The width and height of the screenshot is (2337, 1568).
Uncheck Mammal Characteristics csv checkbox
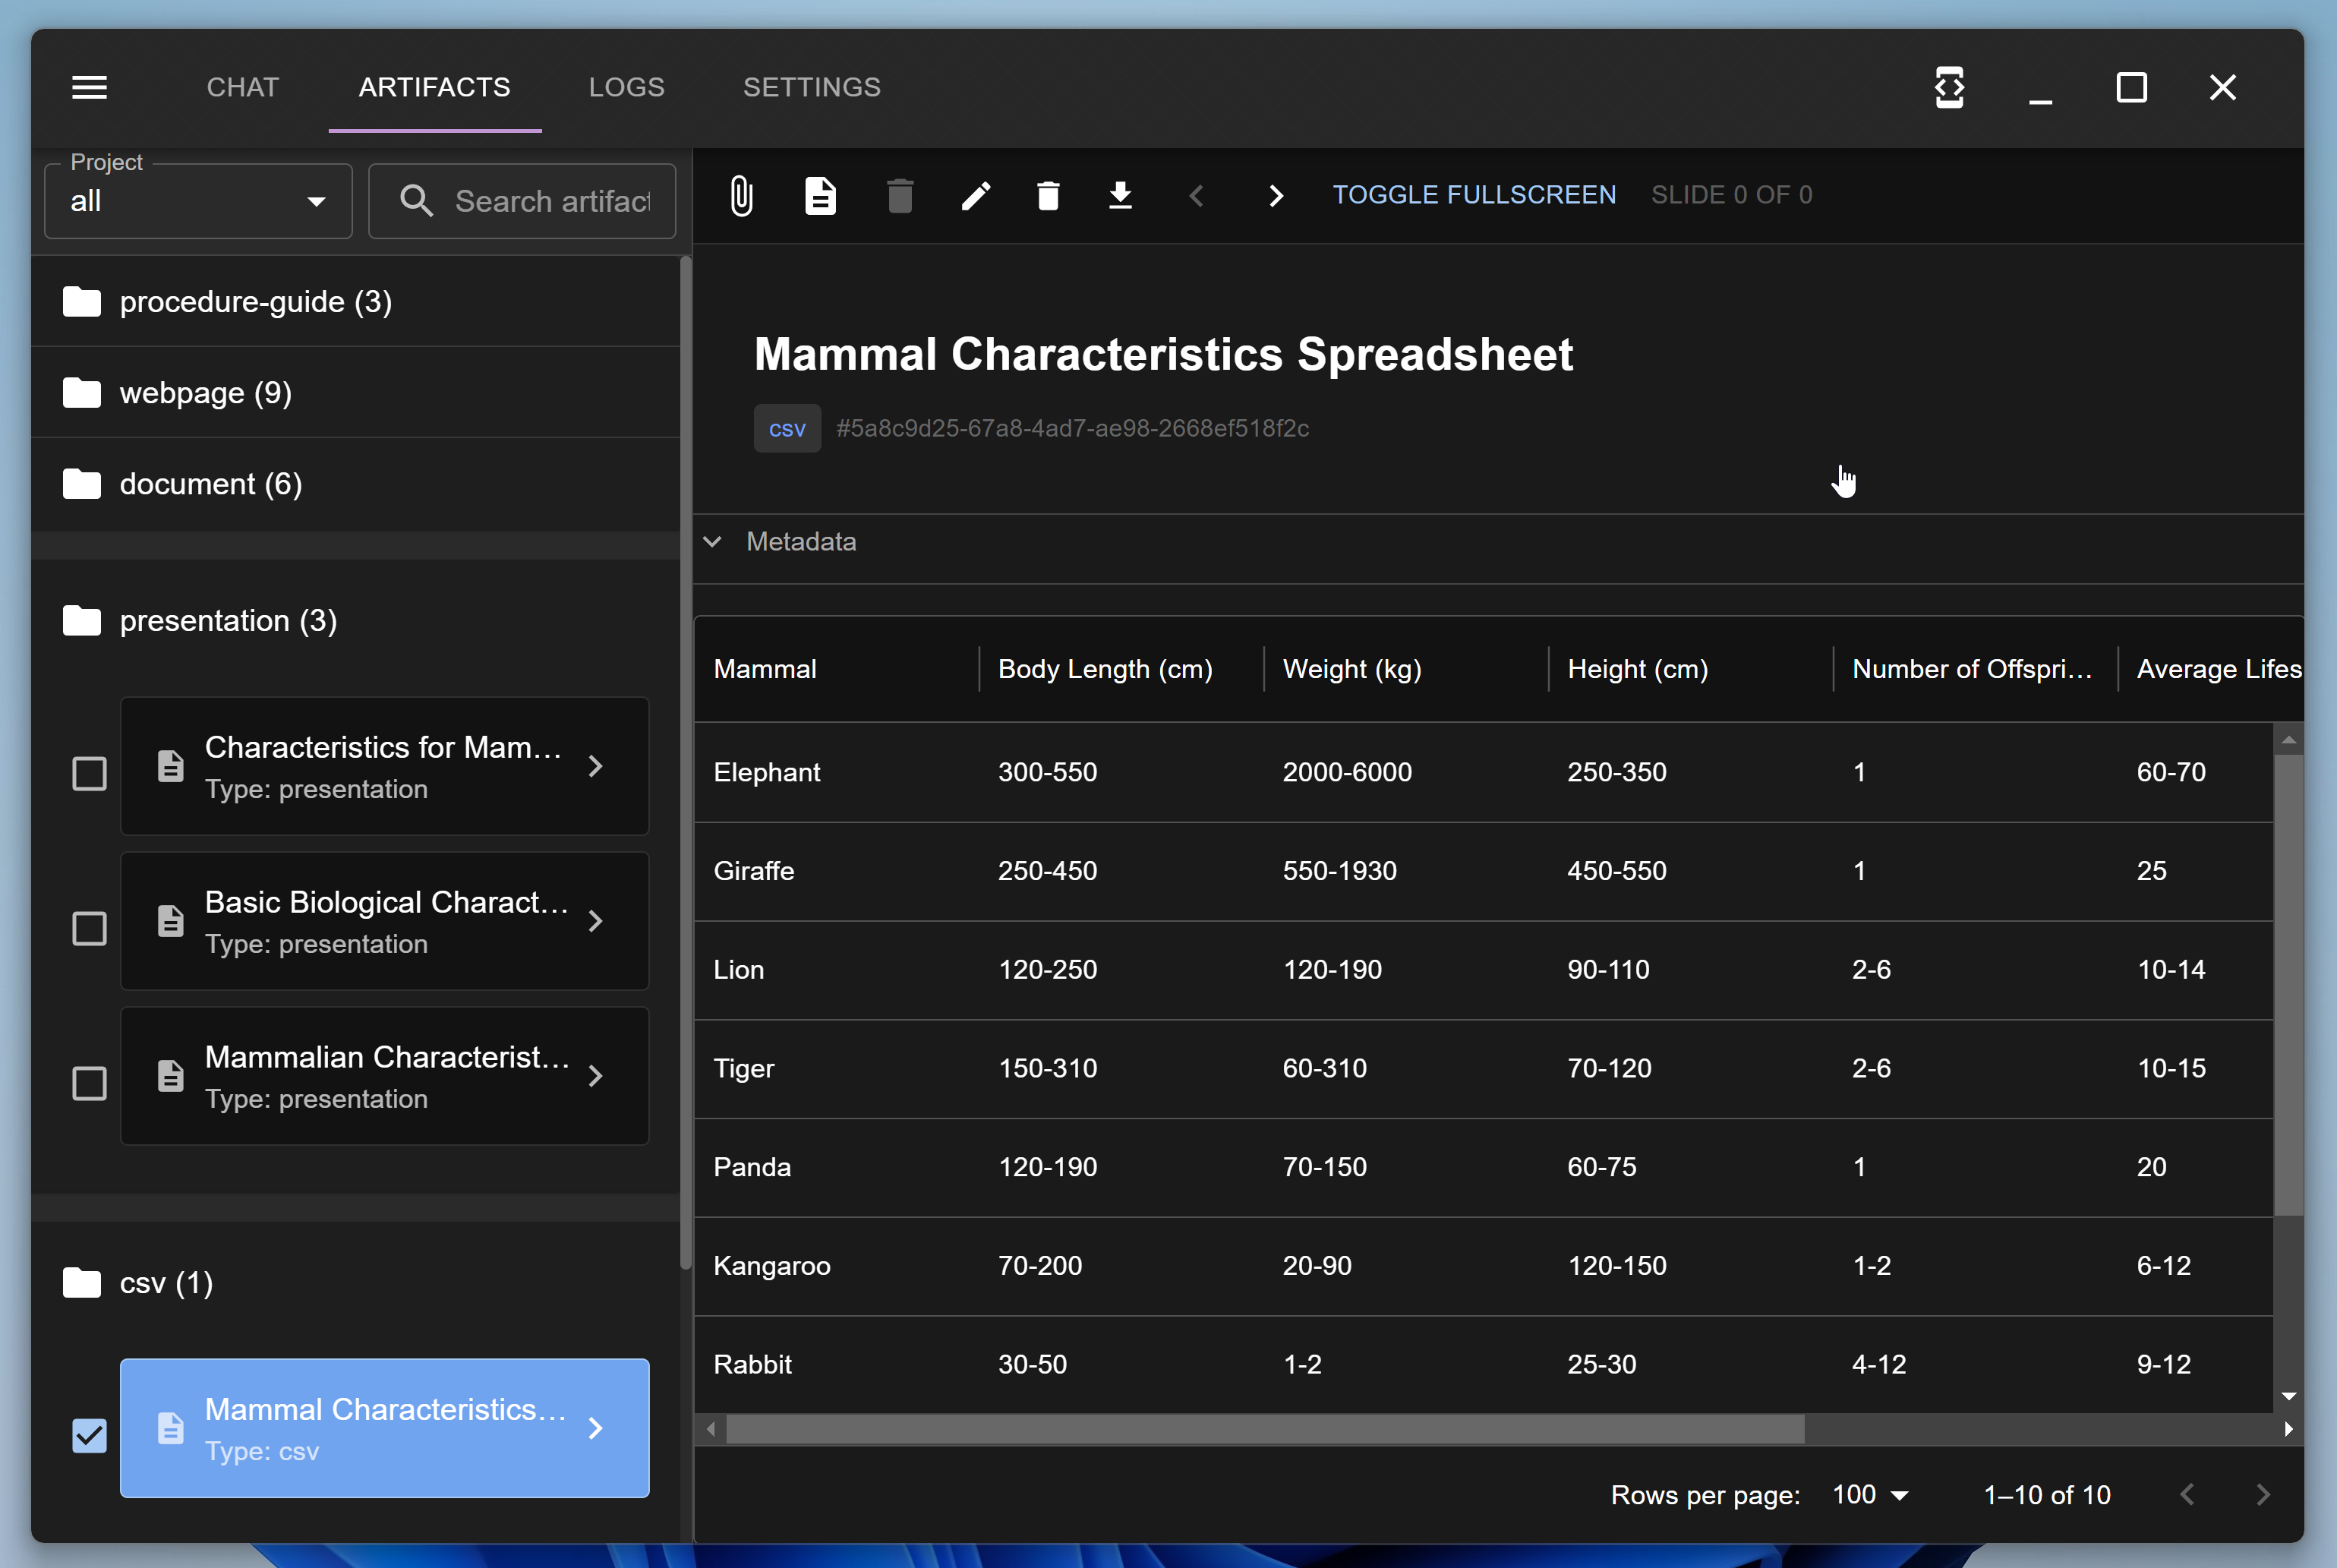[x=90, y=1435]
